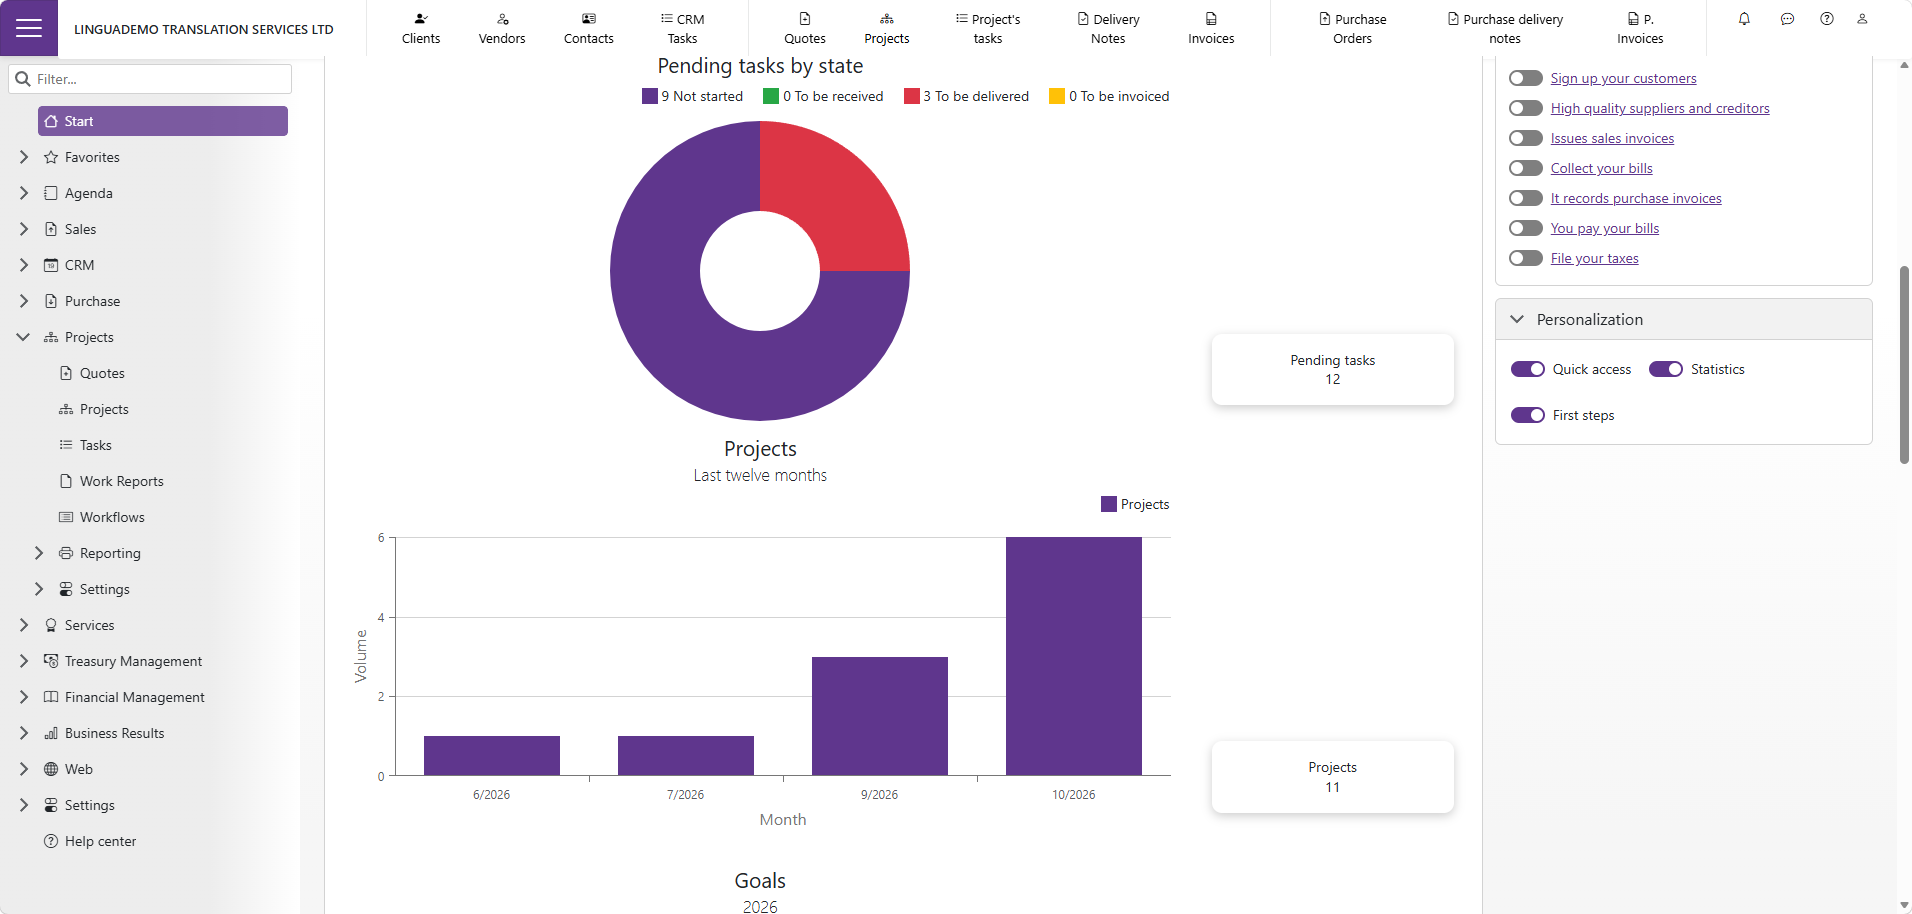Screen dimensions: 1912x914
Task: Open the Pending tasks 12 card
Action: tap(1333, 369)
